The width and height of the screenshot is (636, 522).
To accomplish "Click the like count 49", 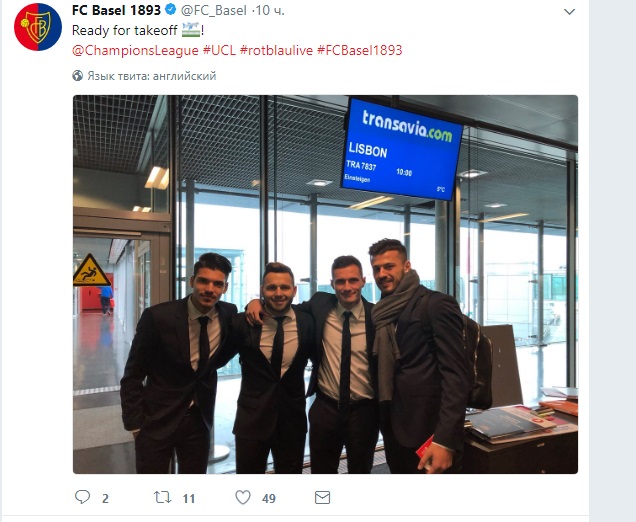I will (269, 498).
